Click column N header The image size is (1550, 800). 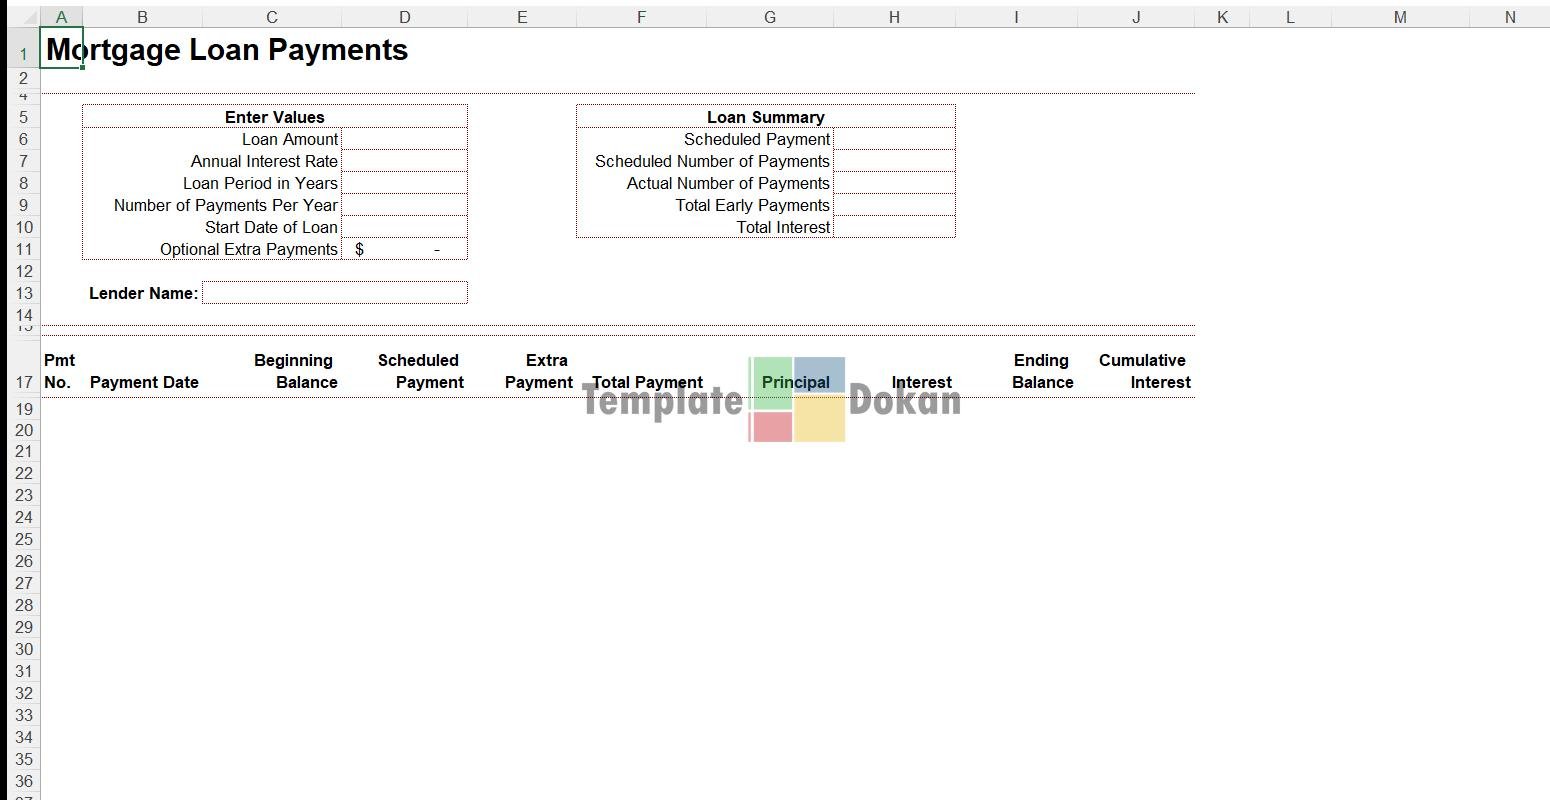pyautogui.click(x=1509, y=17)
